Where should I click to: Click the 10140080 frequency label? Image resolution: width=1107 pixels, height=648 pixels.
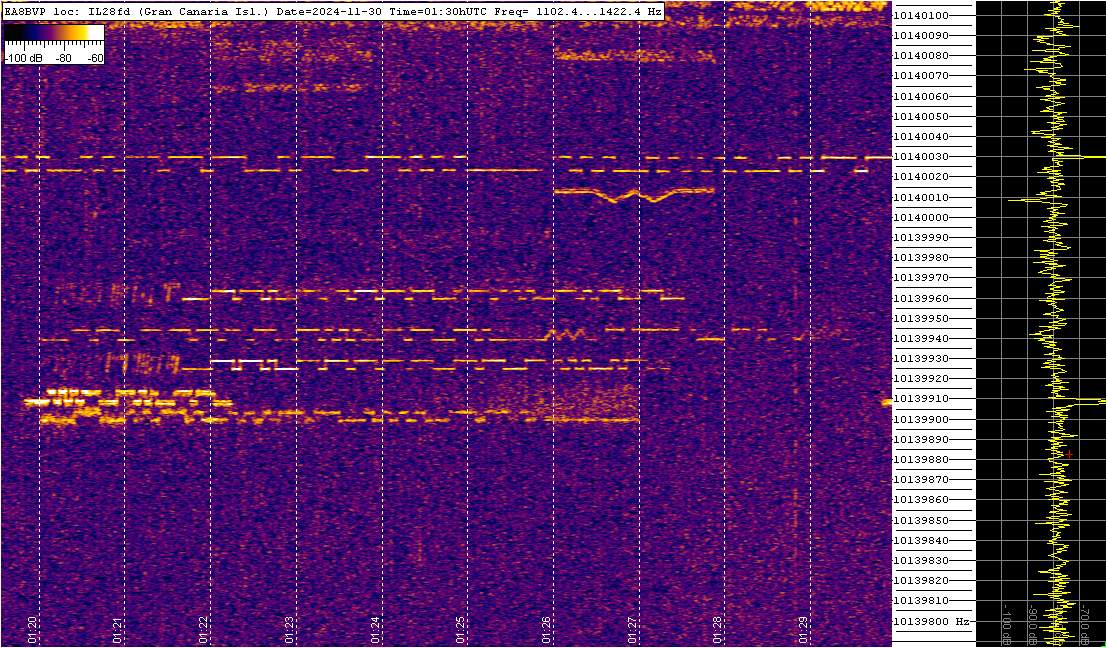tap(921, 56)
